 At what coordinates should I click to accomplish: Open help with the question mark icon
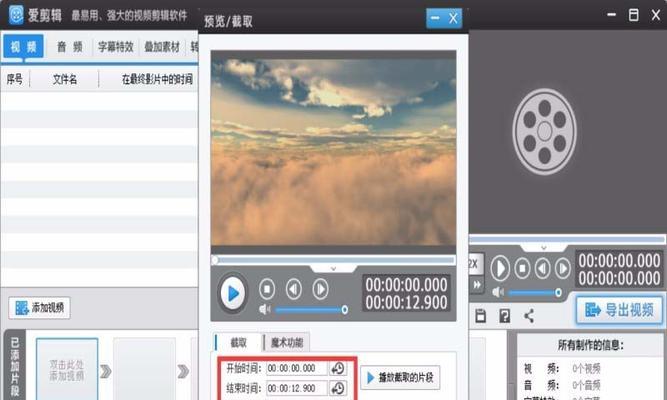pos(505,316)
